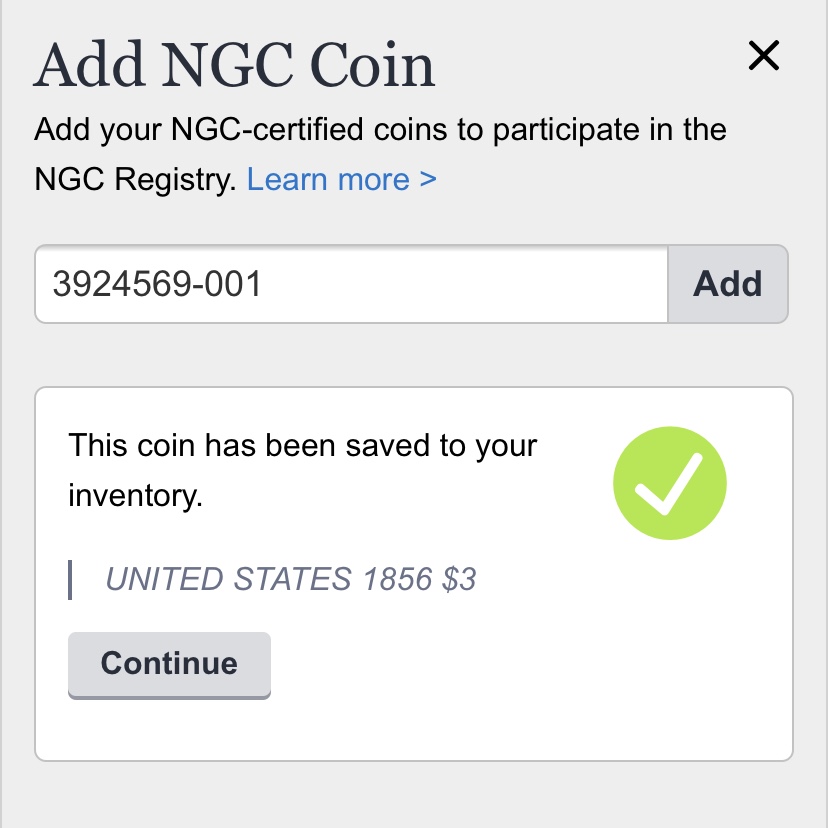Submit the coin number using Add
This screenshot has height=828, width=828.
tap(728, 284)
